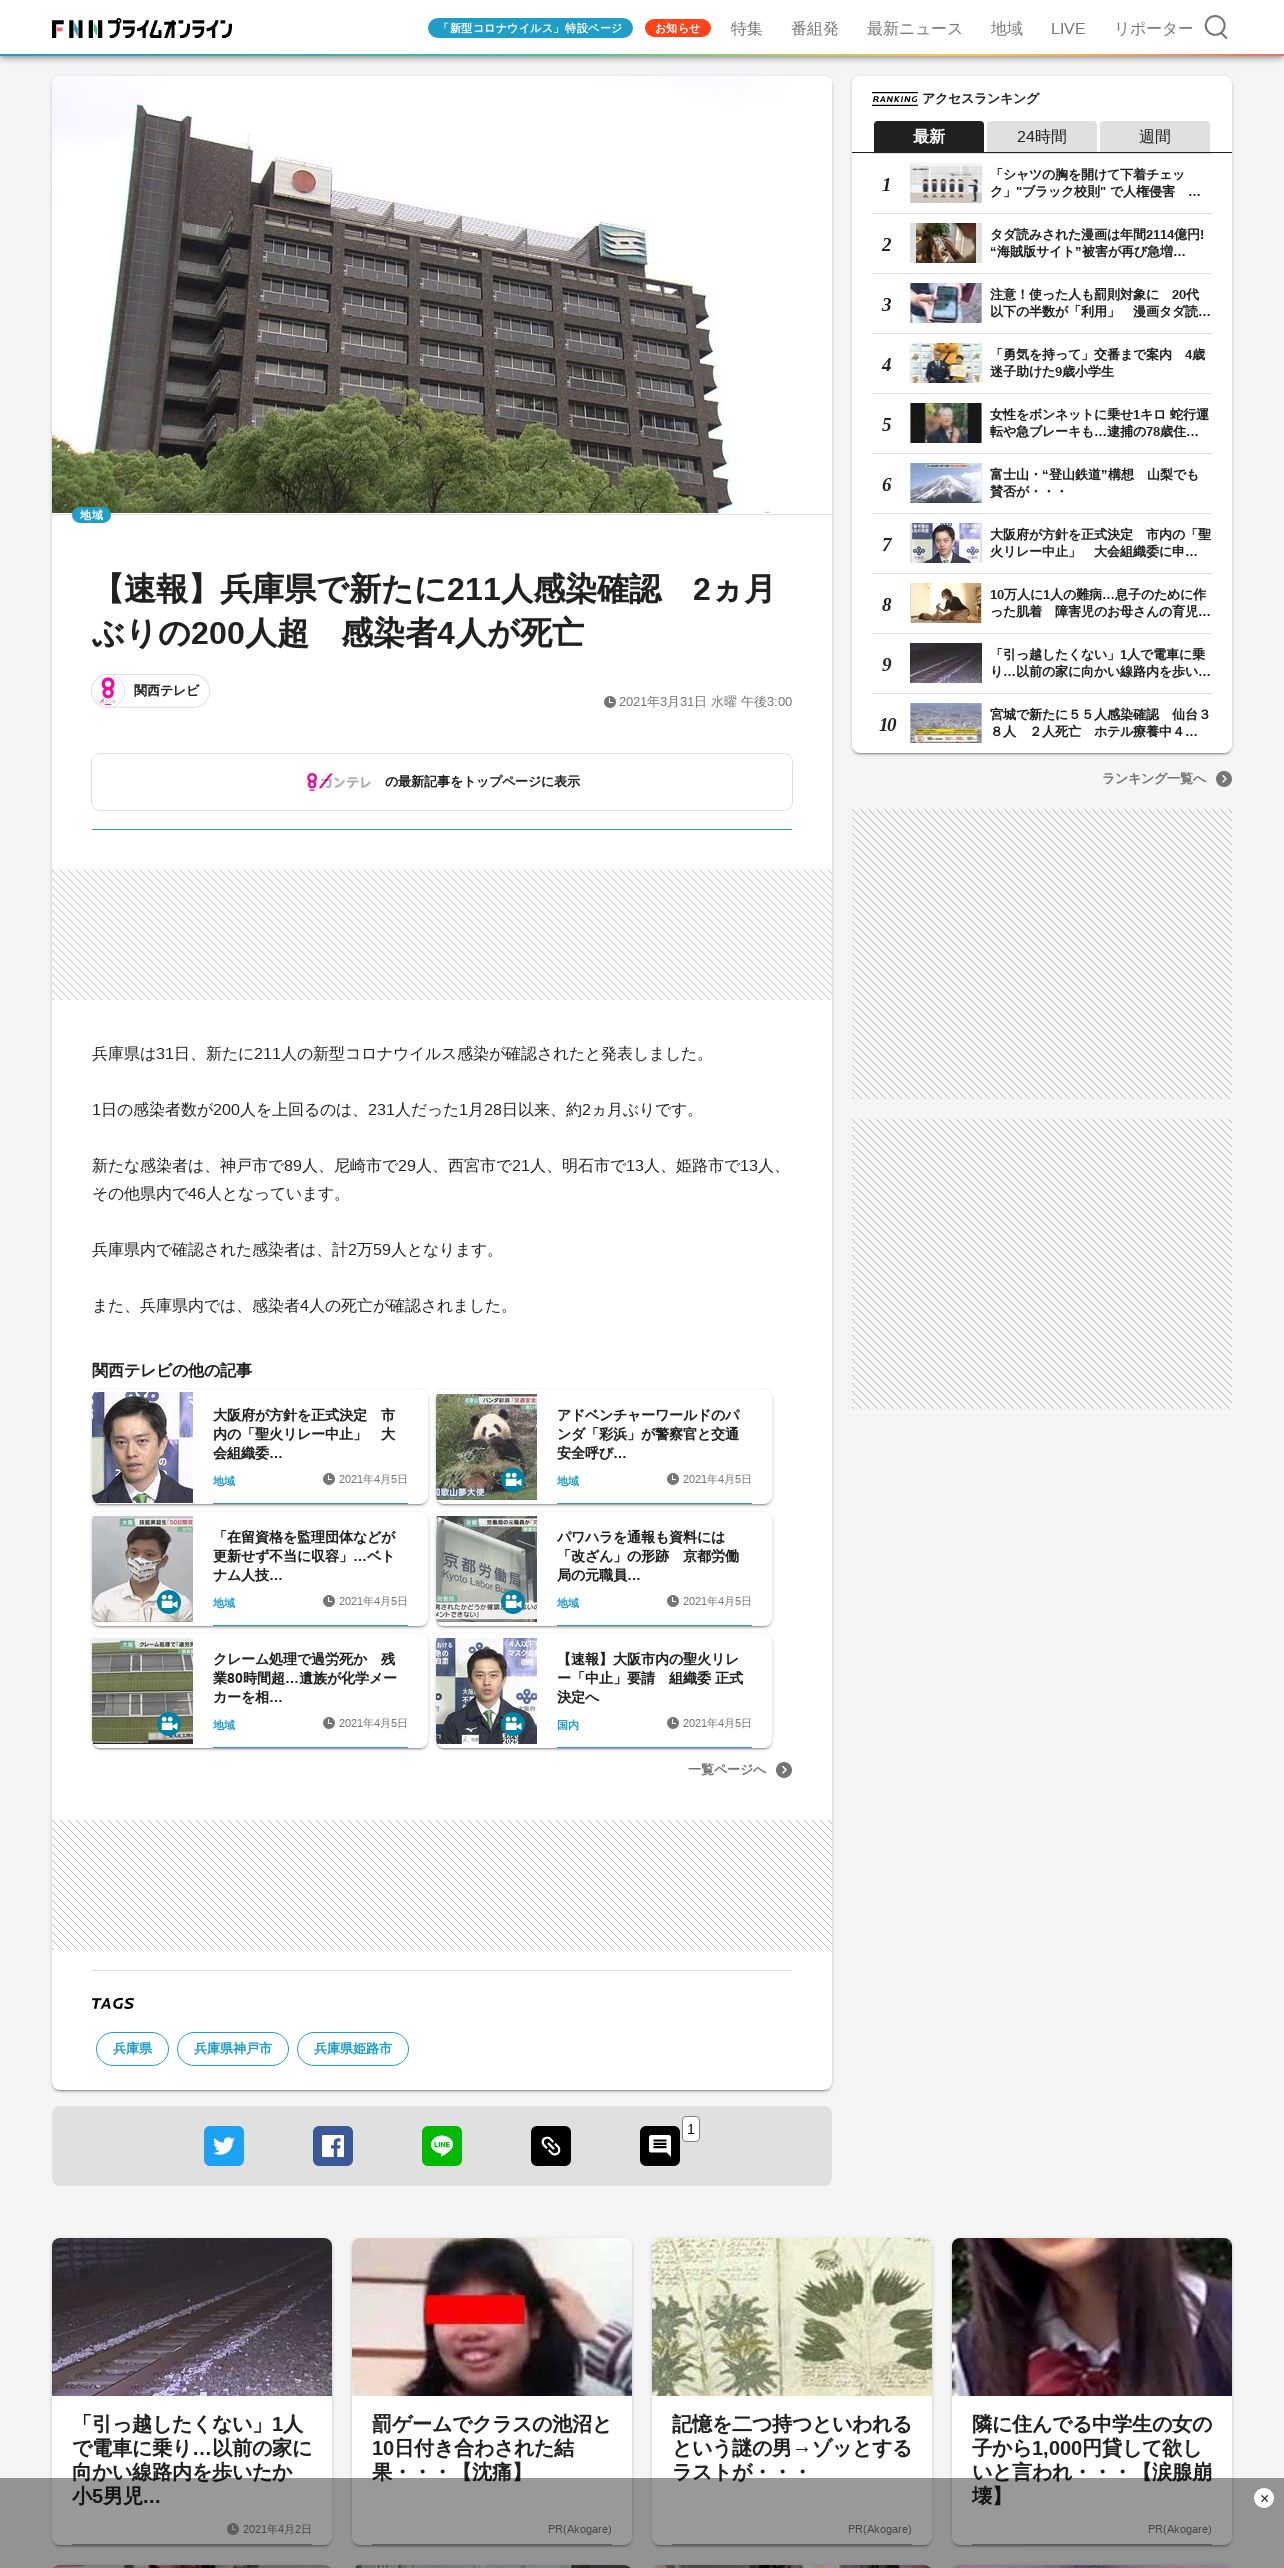Open ranking item 2 about 海賊版サイト
This screenshot has height=2568, width=1284.
[x=1042, y=244]
